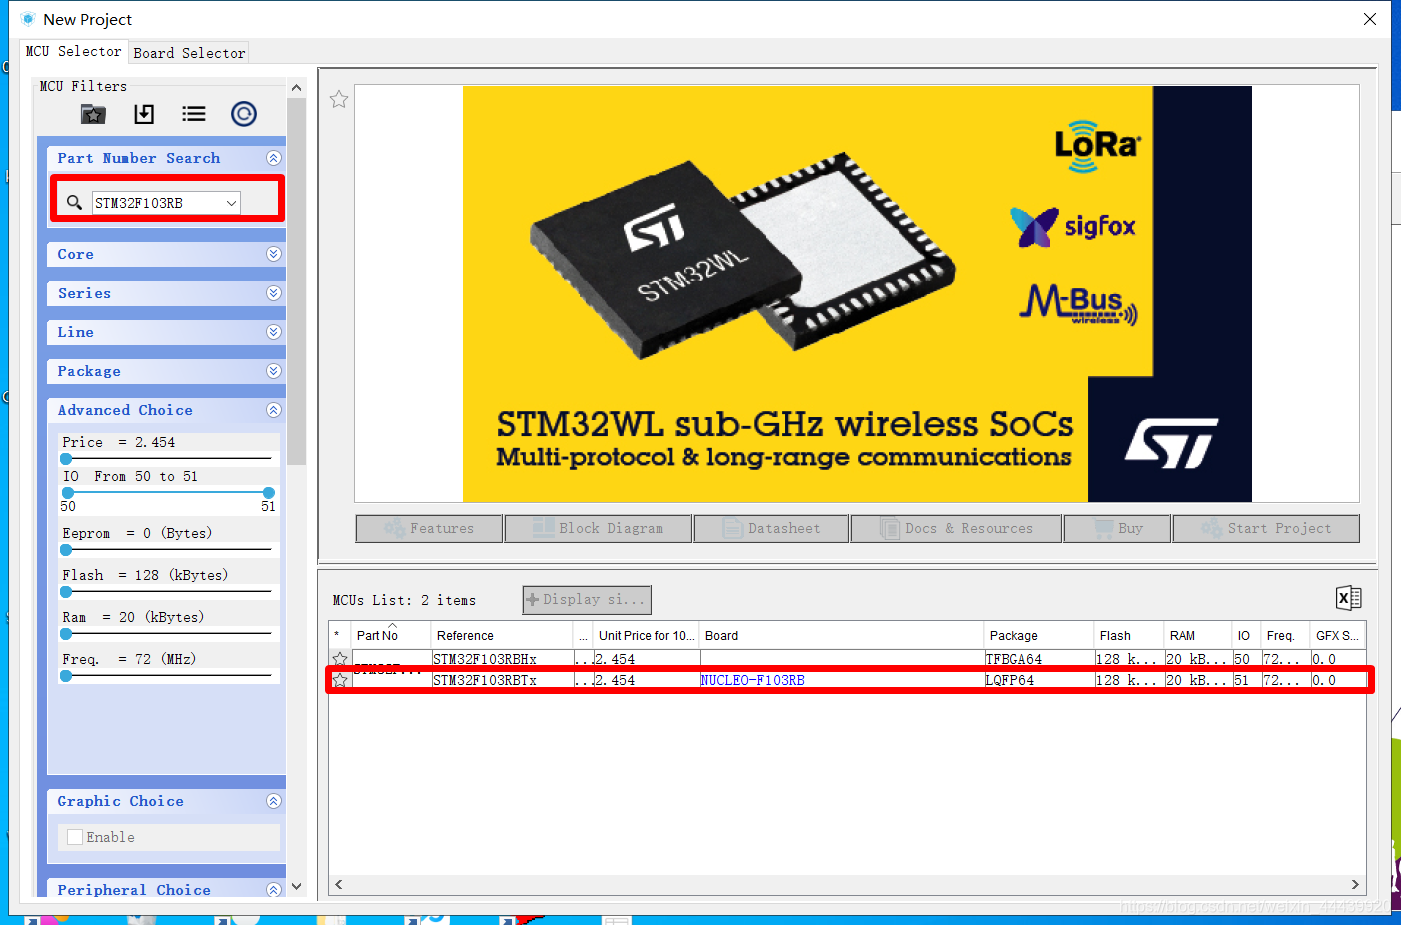Sort by the RAM column header
The image size is (1401, 925).
click(x=1197, y=635)
